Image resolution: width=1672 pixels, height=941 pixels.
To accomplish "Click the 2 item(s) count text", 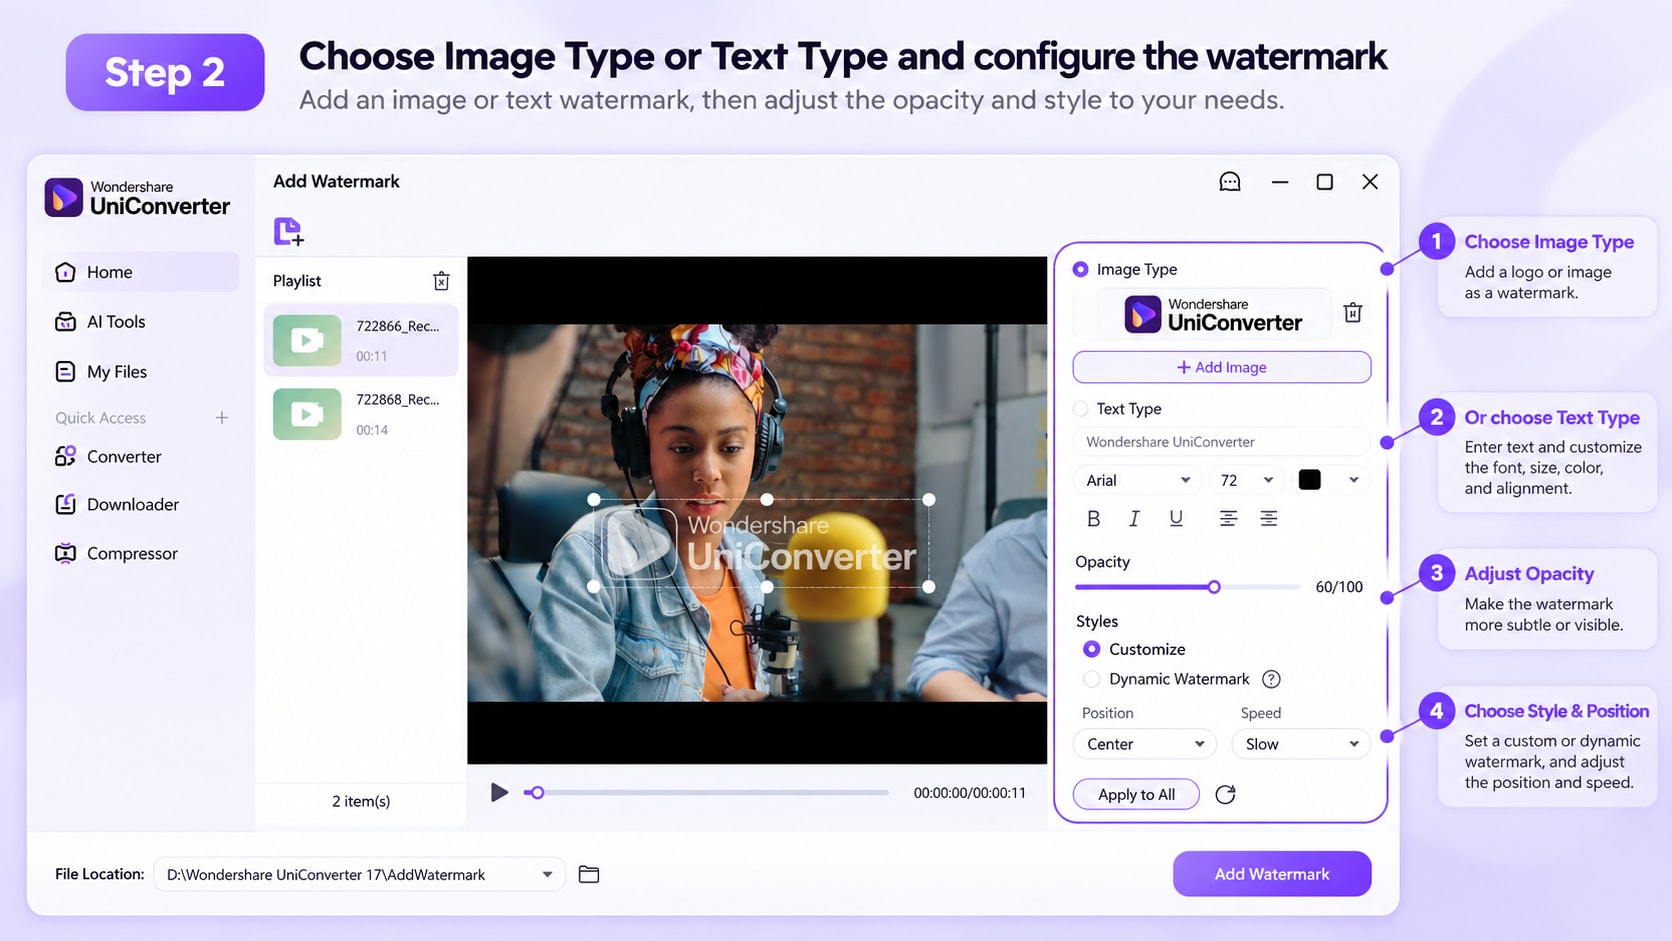I will point(361,801).
